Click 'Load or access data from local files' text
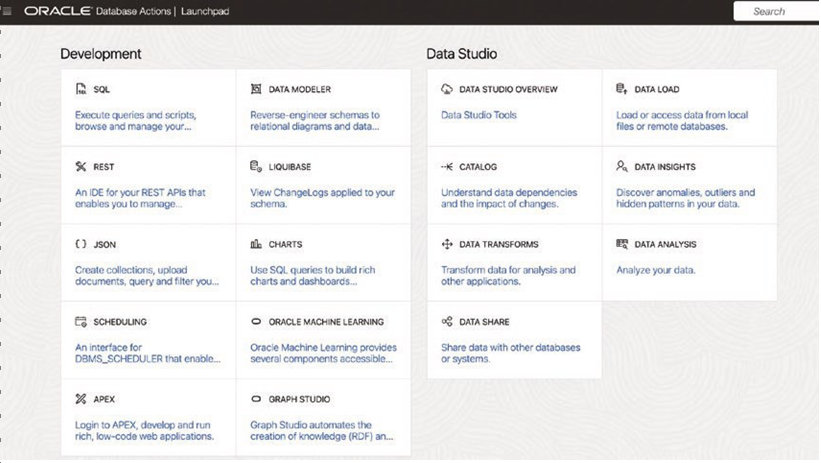This screenshot has width=821, height=463. click(682, 120)
